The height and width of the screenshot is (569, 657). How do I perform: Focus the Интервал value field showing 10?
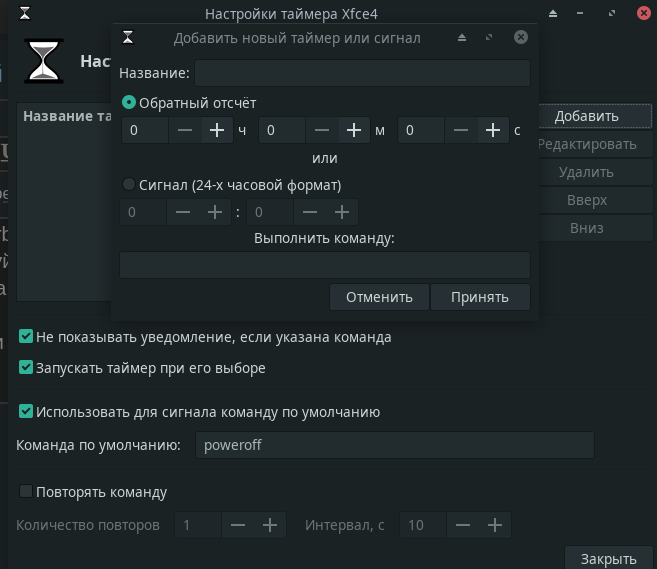pyautogui.click(x=423, y=525)
